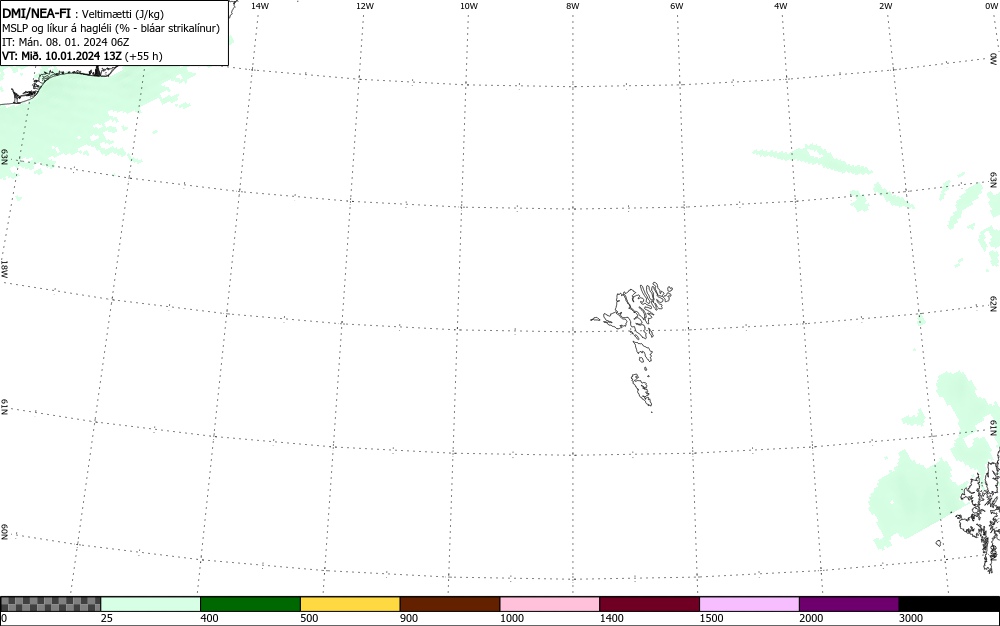Click the 6W longitude label

tap(677, 6)
